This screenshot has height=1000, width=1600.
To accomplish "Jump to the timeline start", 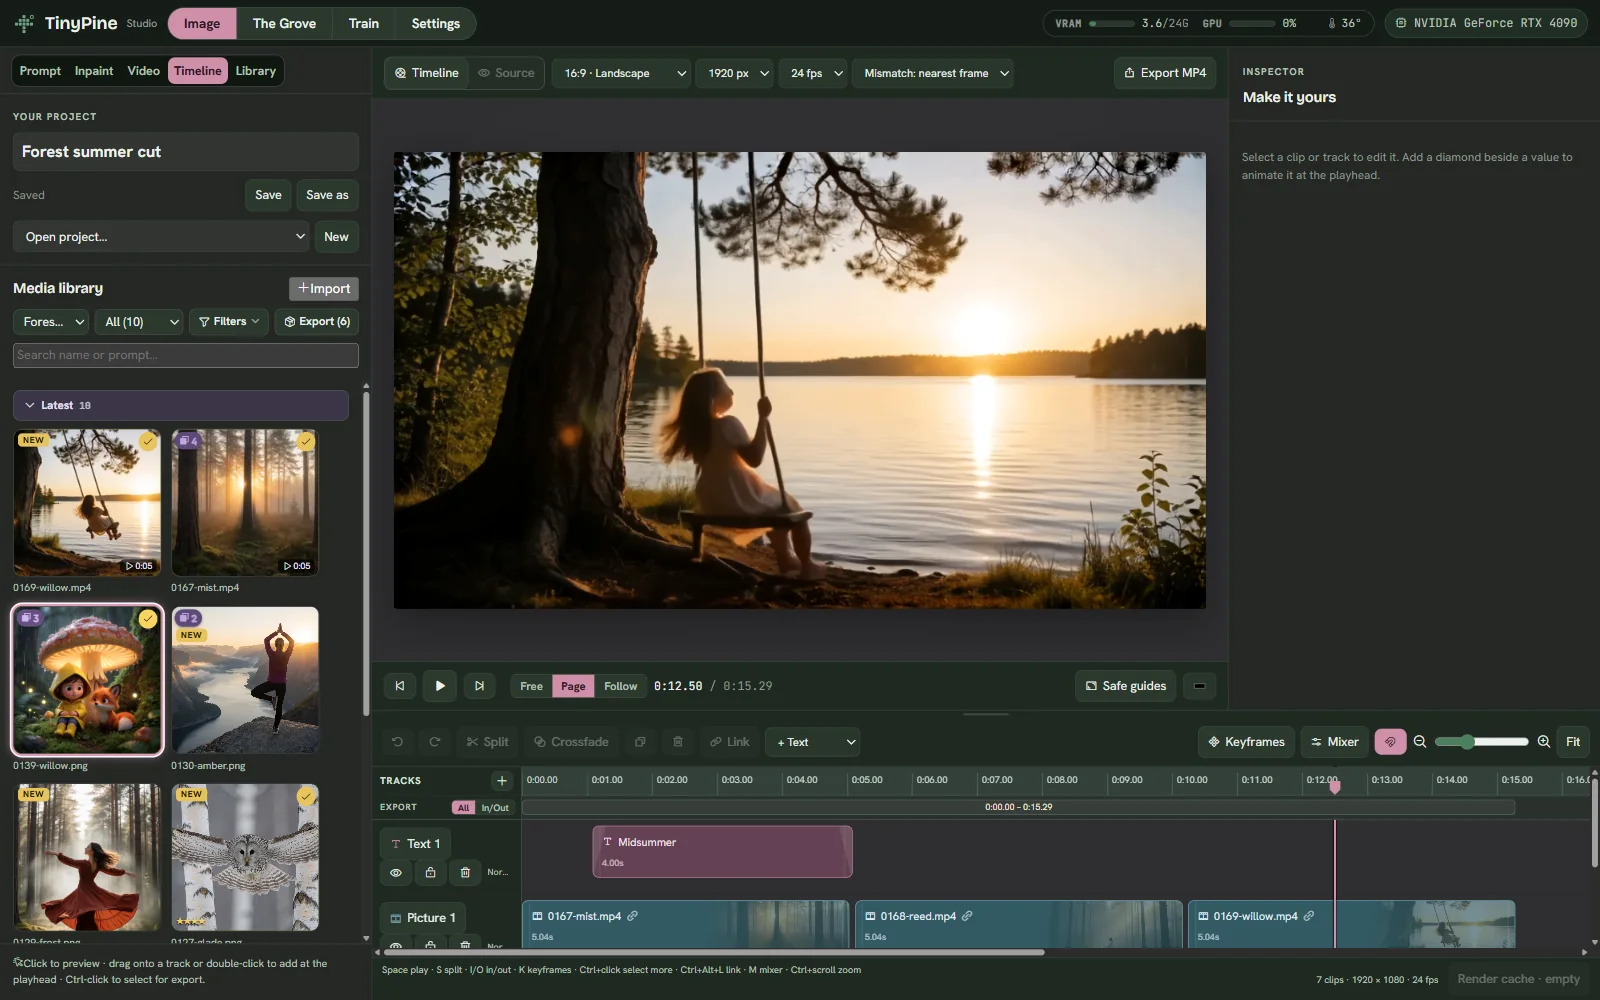I will click(400, 686).
